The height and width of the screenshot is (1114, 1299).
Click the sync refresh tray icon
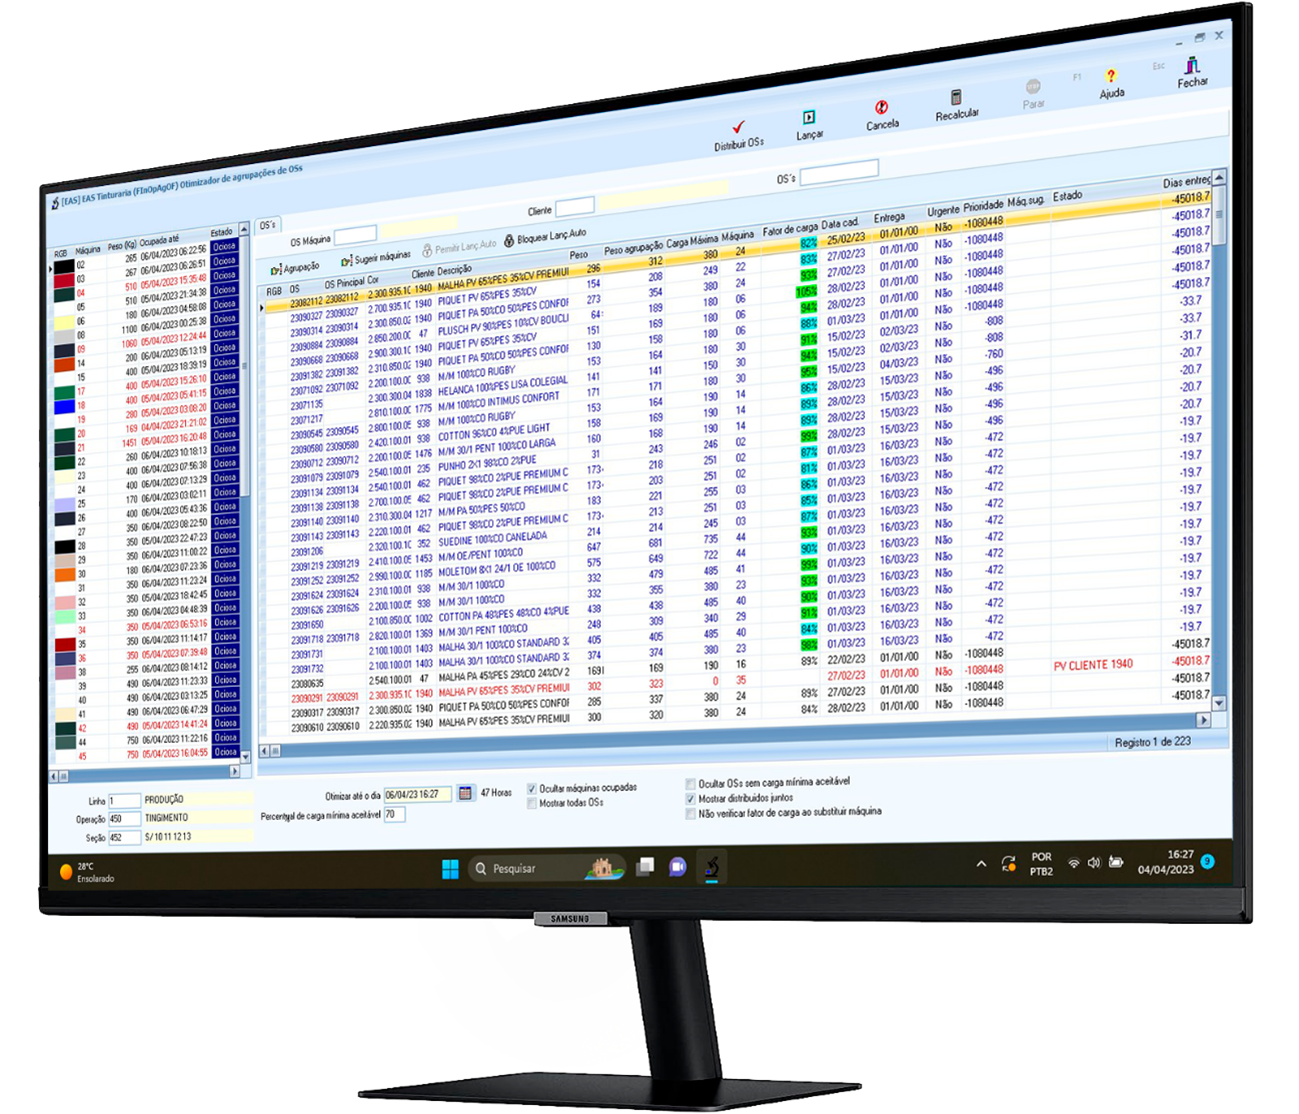coord(1008,863)
